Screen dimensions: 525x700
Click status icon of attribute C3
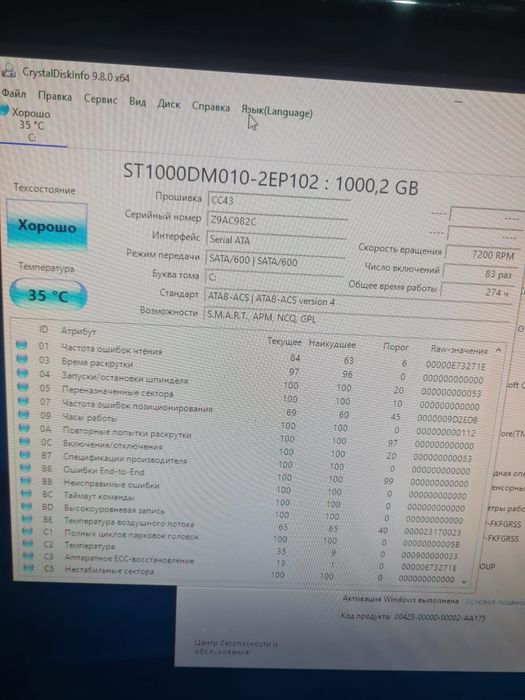click(28, 556)
